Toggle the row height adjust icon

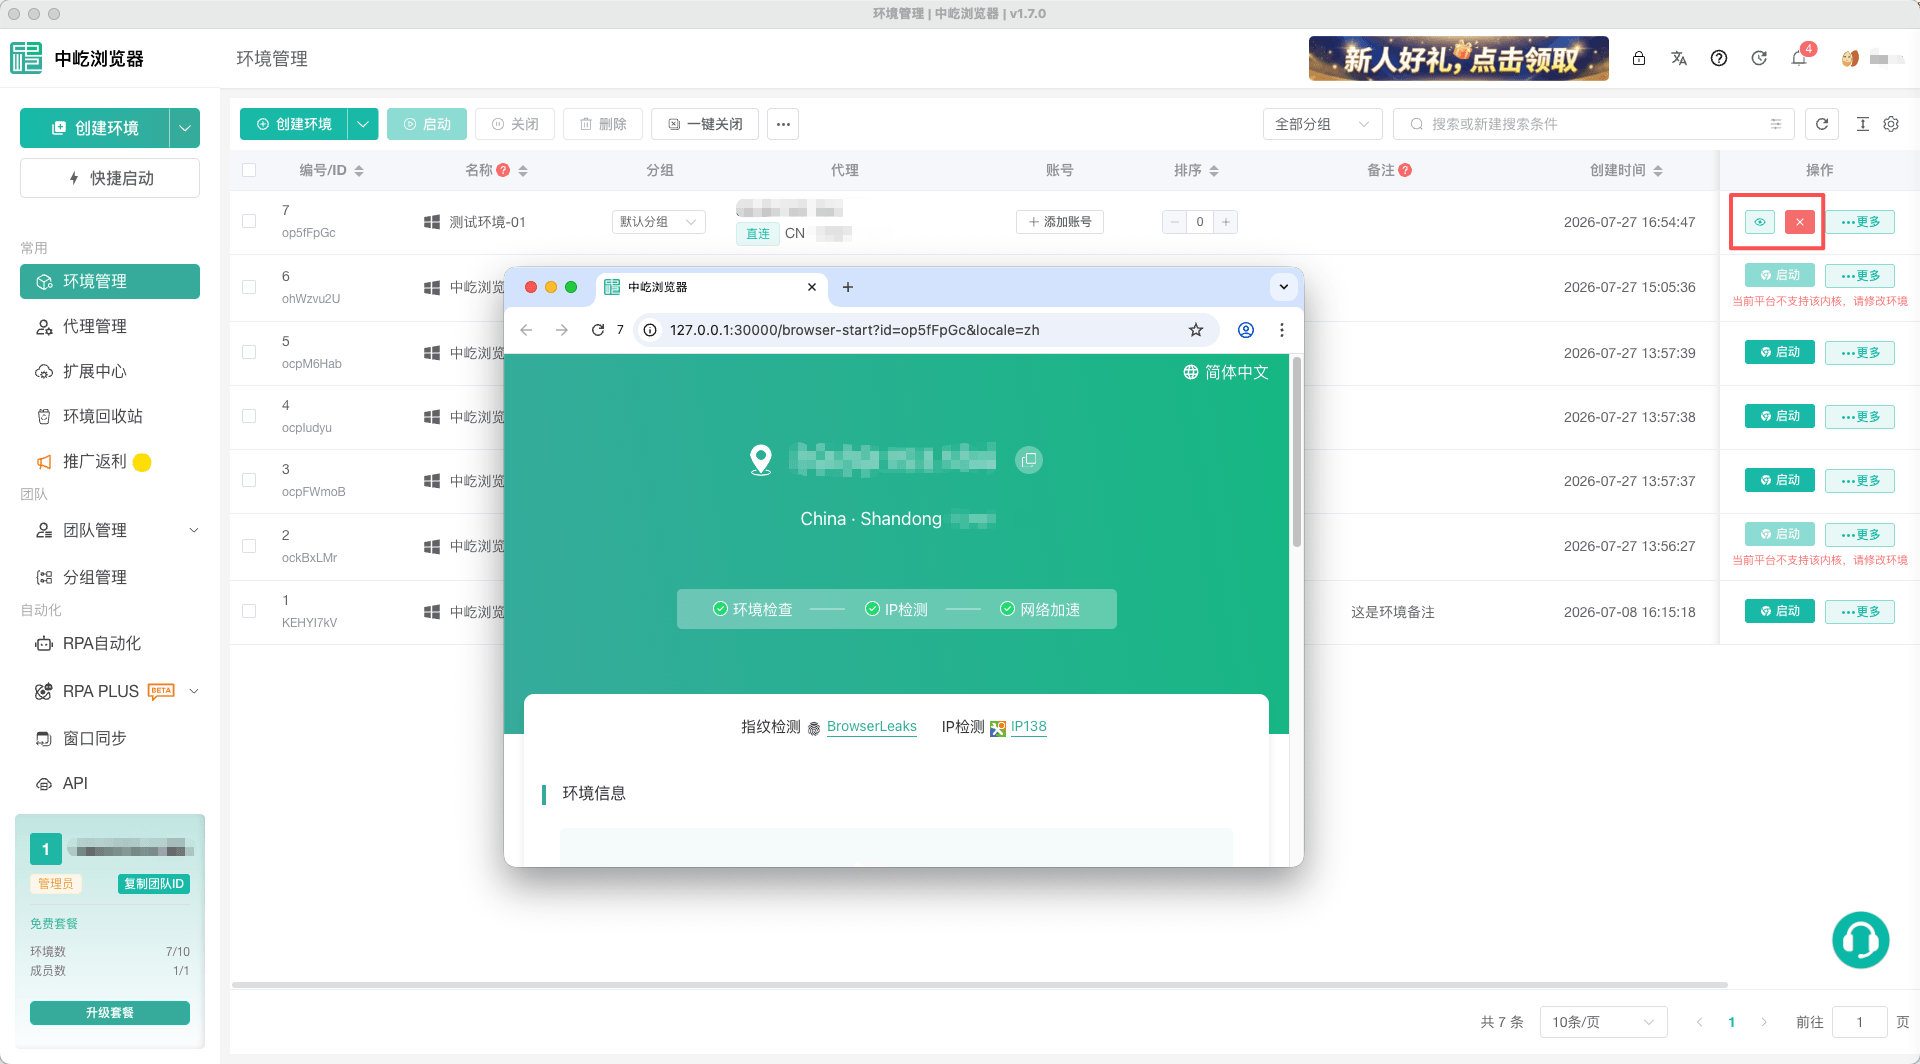[x=1862, y=124]
